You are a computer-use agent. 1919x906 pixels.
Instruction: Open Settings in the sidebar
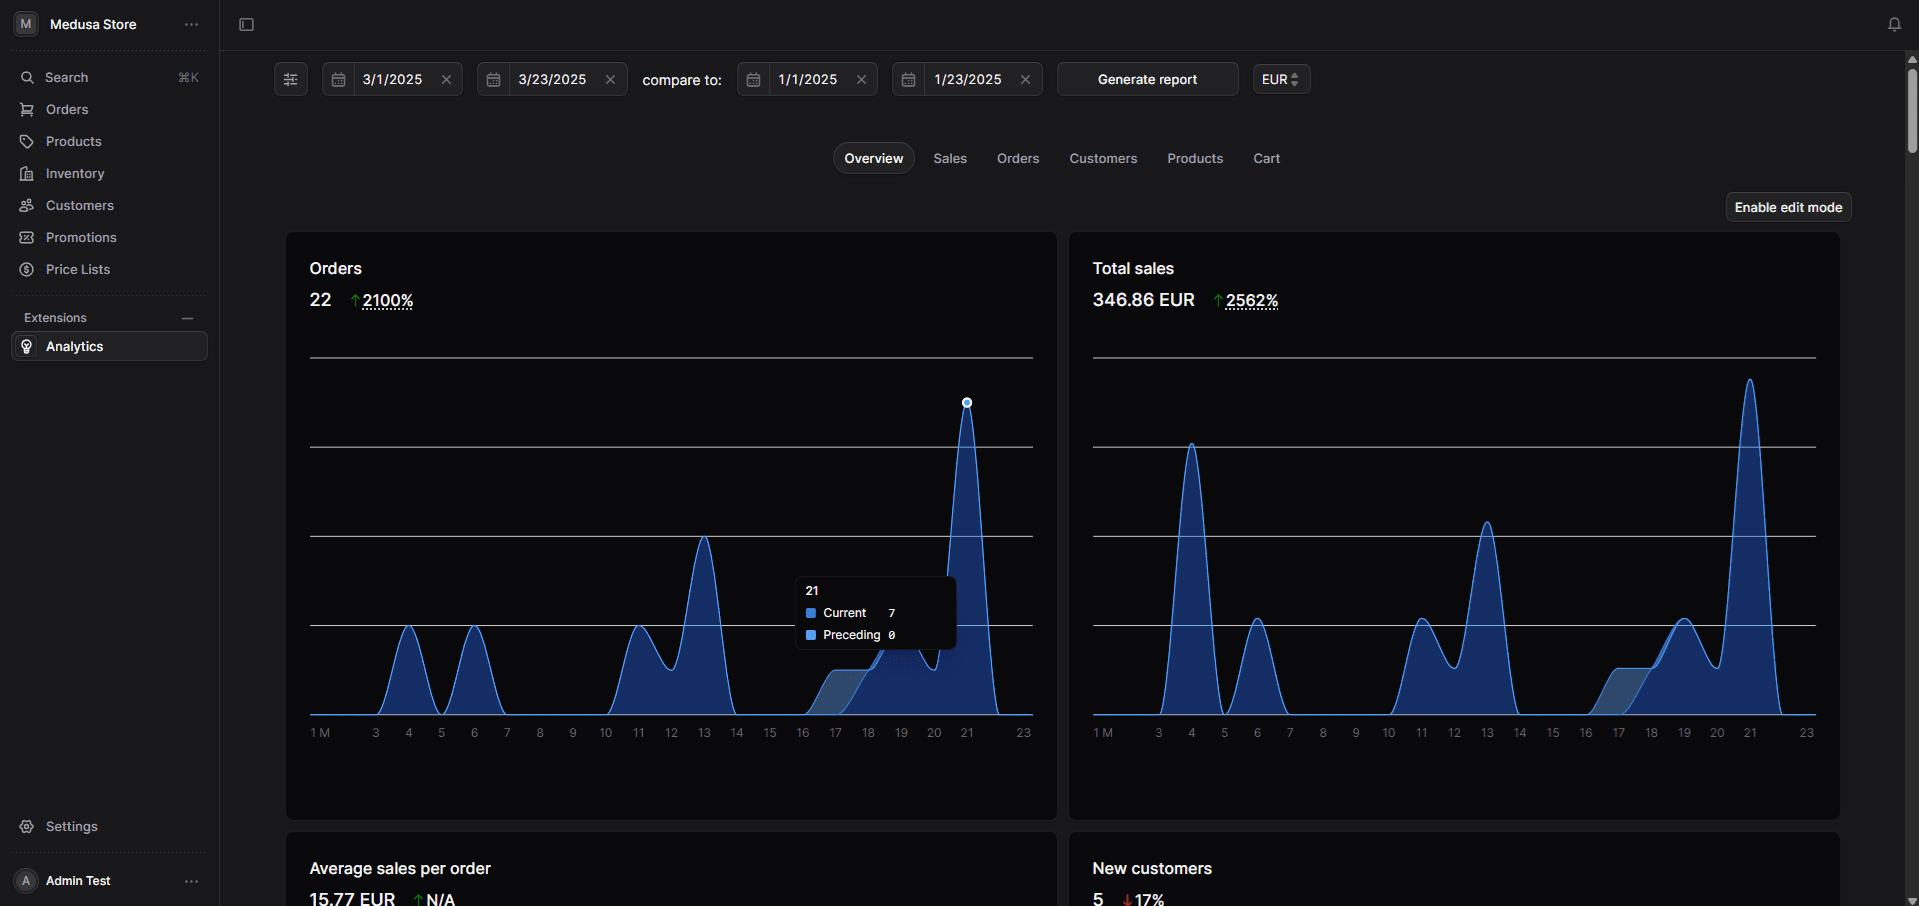pyautogui.click(x=71, y=826)
